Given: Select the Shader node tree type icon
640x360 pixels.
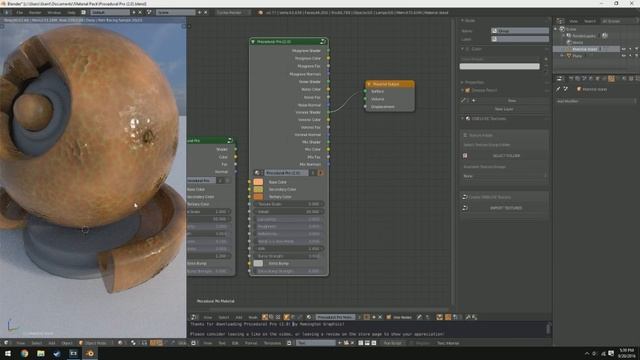Looking at the screenshot, I should [264, 317].
